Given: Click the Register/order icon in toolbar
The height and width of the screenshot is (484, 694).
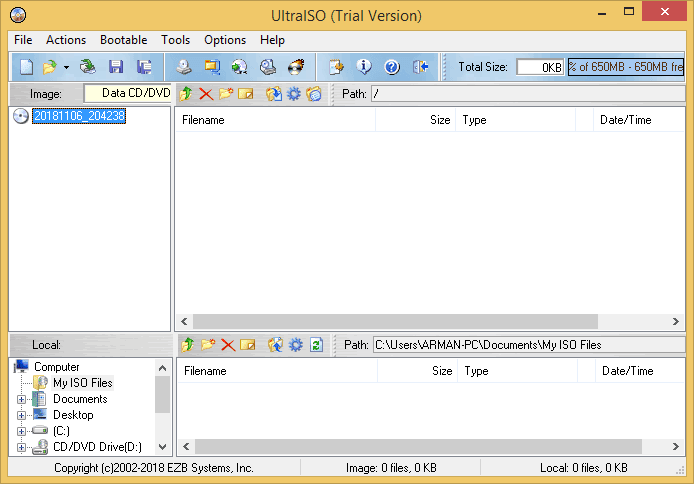Looking at the screenshot, I should pyautogui.click(x=336, y=67).
